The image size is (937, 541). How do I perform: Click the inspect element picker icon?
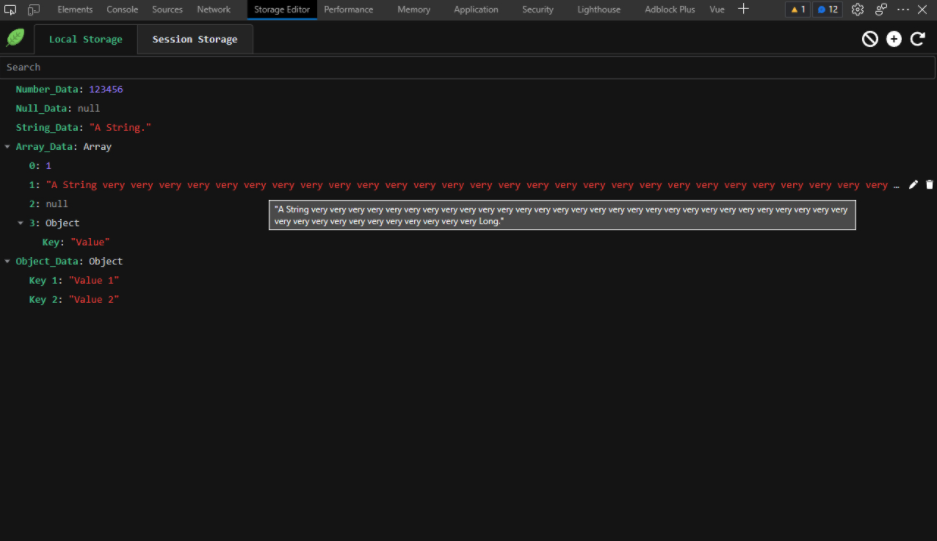pos(10,9)
